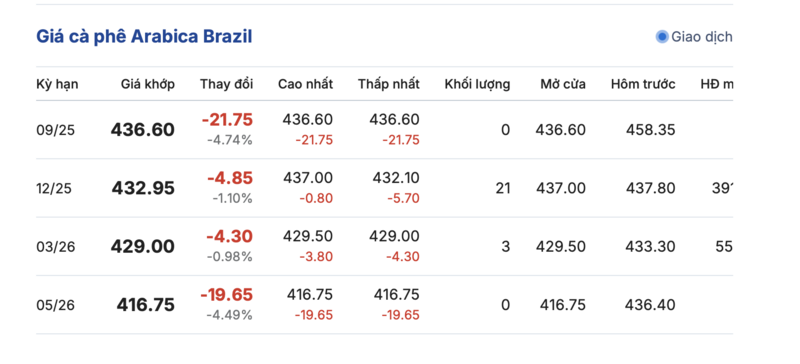Click the Mở cửa column header
This screenshot has width=800, height=364.
563,84
